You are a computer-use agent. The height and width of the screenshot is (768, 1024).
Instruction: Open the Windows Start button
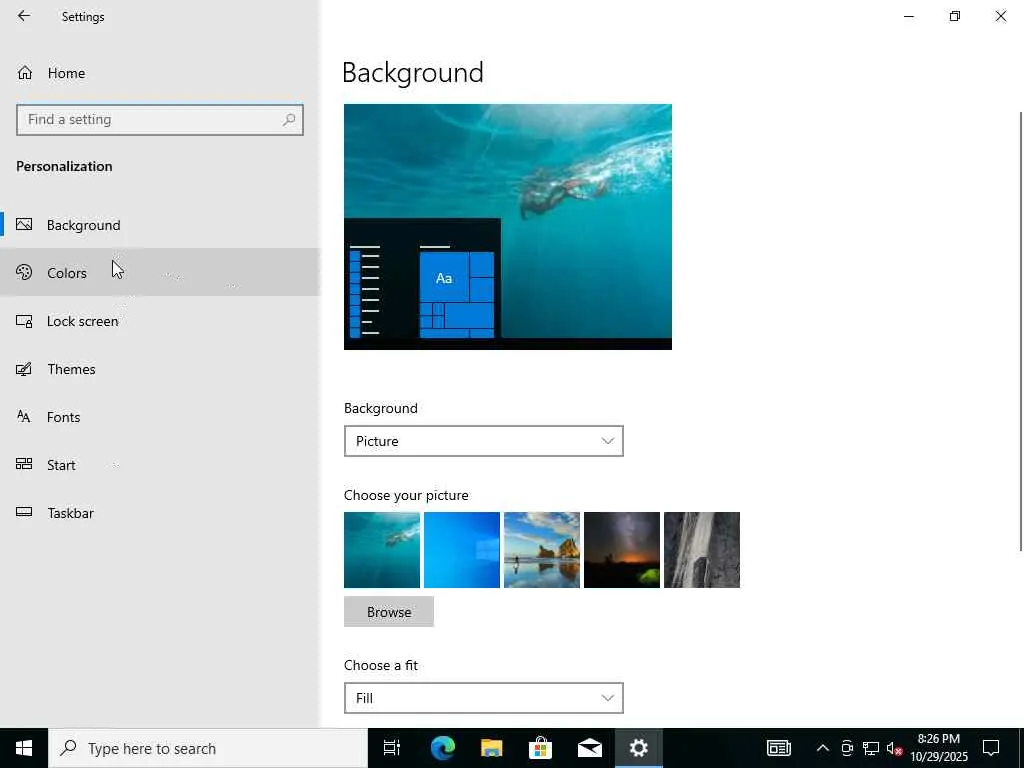(24, 748)
